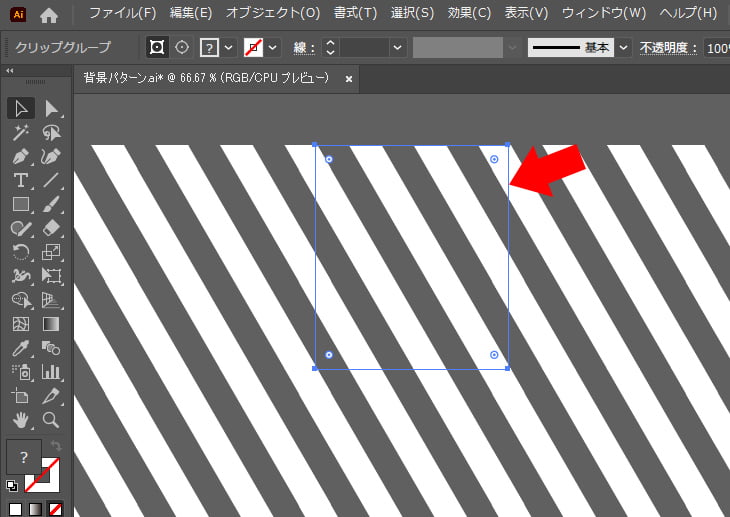Select the Rectangle tool
The image size is (730, 517).
click(21, 205)
